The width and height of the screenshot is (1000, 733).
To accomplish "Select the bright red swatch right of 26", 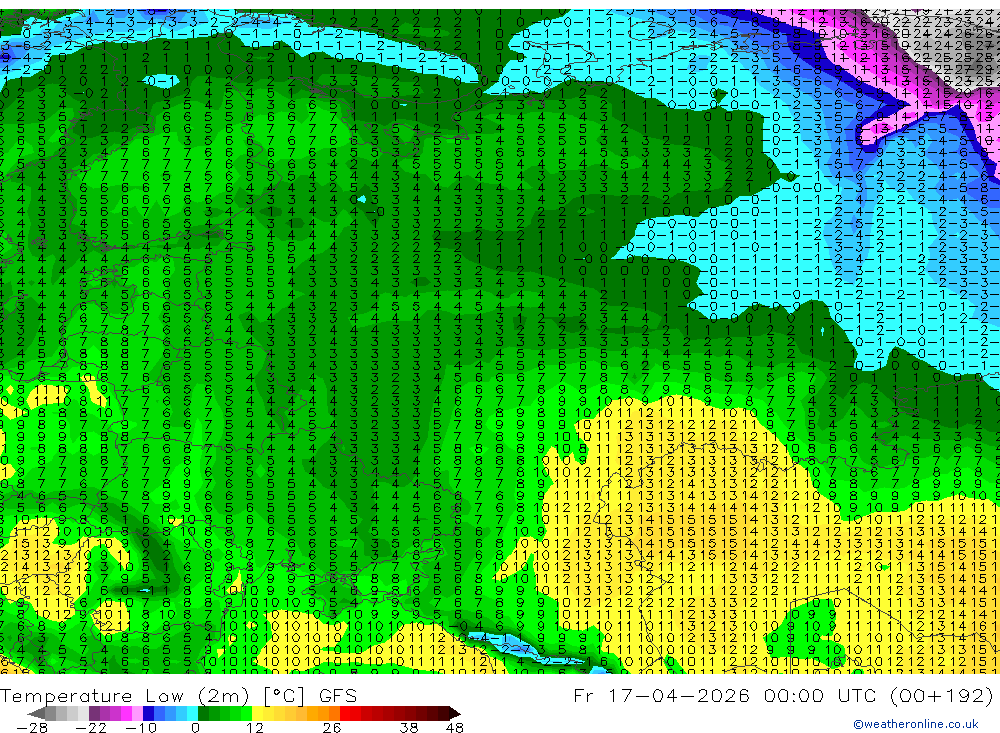I will tap(345, 714).
